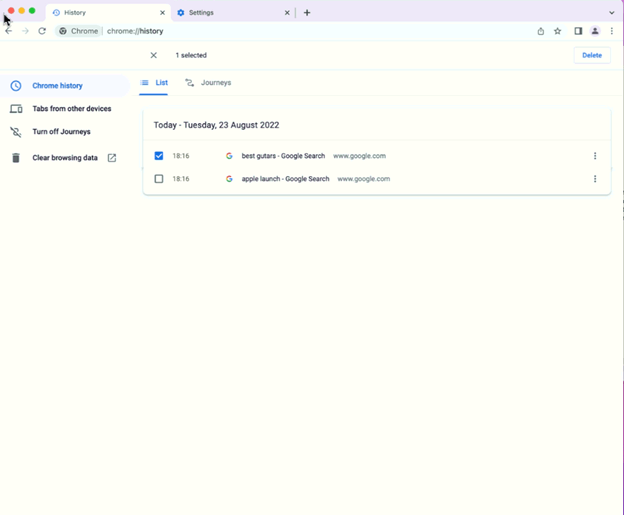The width and height of the screenshot is (624, 515).
Task: Click Google favicon of best gutars entry
Action: coord(229,156)
